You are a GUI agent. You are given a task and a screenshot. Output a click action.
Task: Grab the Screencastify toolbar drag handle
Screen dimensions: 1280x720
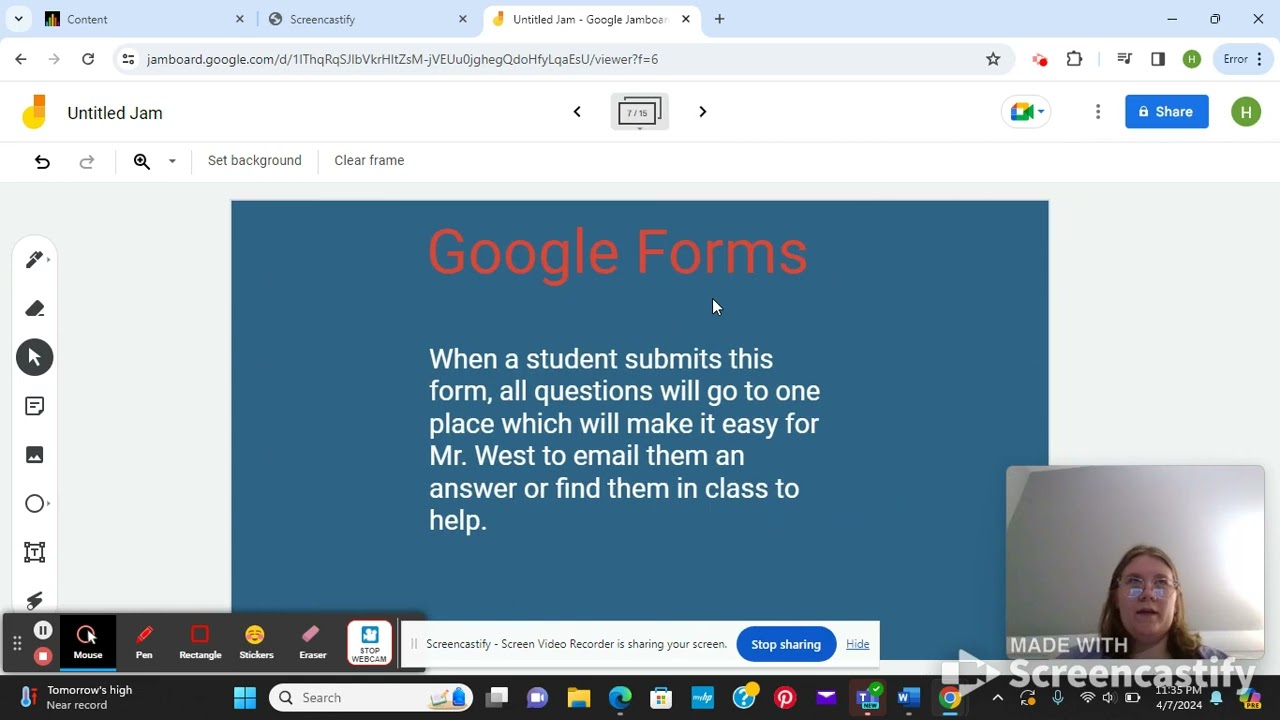[x=16, y=643]
